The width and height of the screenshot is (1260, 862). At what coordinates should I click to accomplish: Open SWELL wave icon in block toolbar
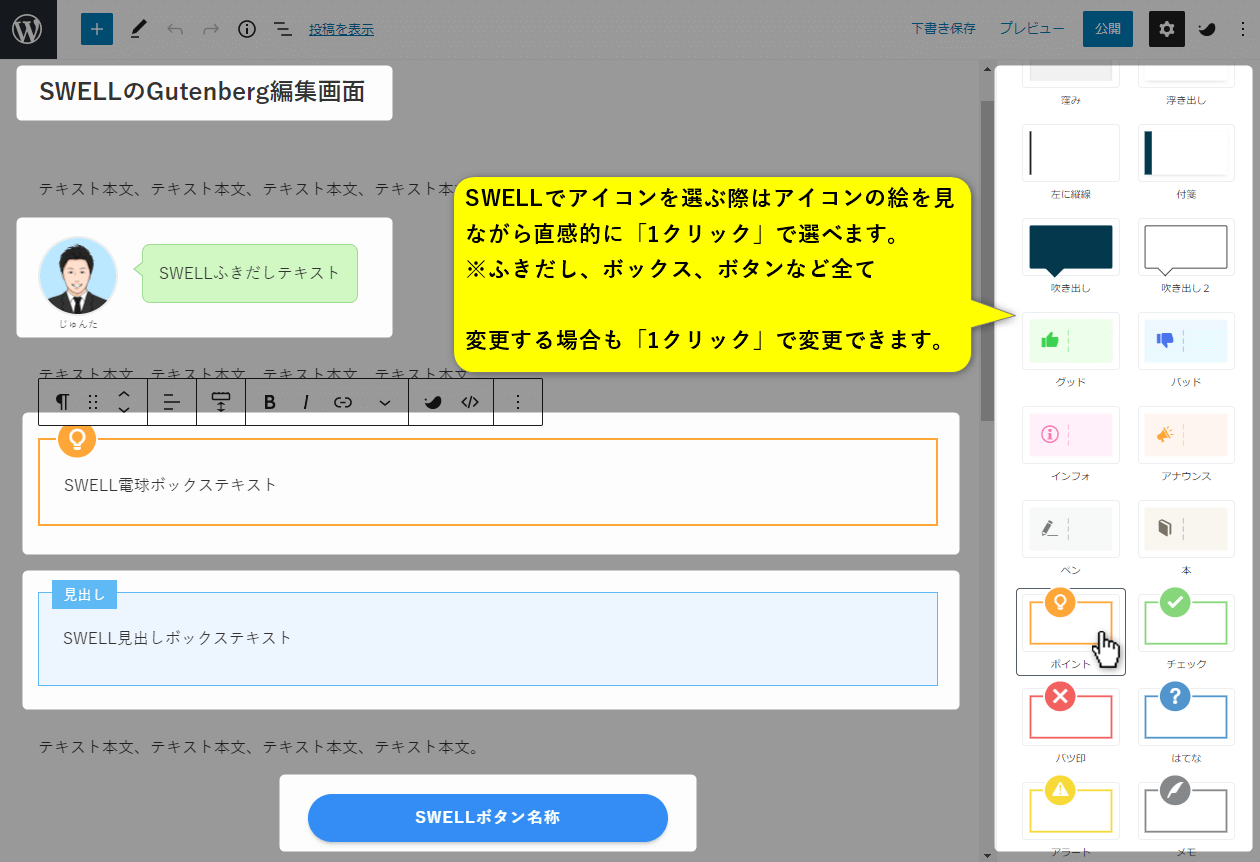point(433,402)
